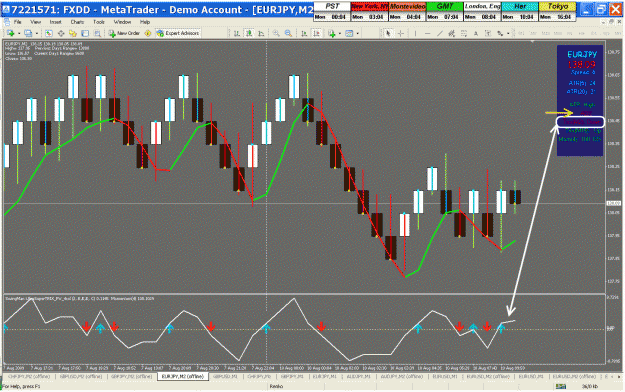Open the Window menu

click(x=122, y=22)
